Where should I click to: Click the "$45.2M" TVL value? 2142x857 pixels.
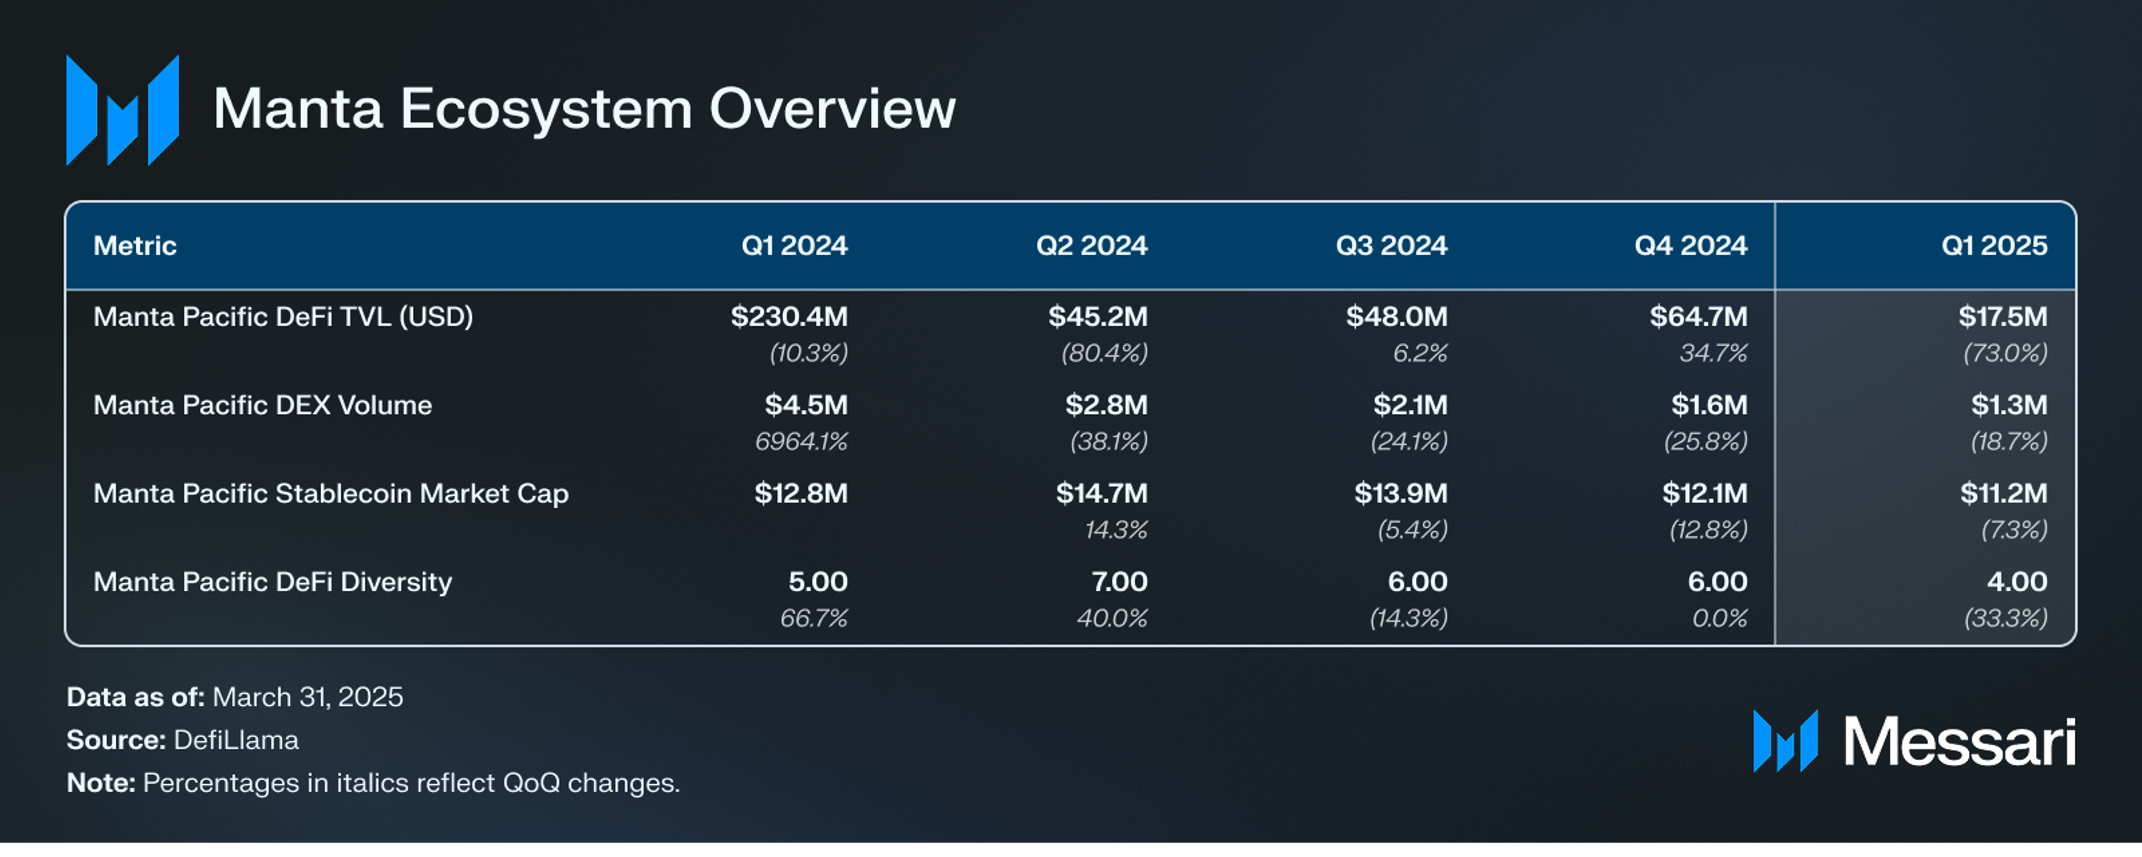(1098, 317)
